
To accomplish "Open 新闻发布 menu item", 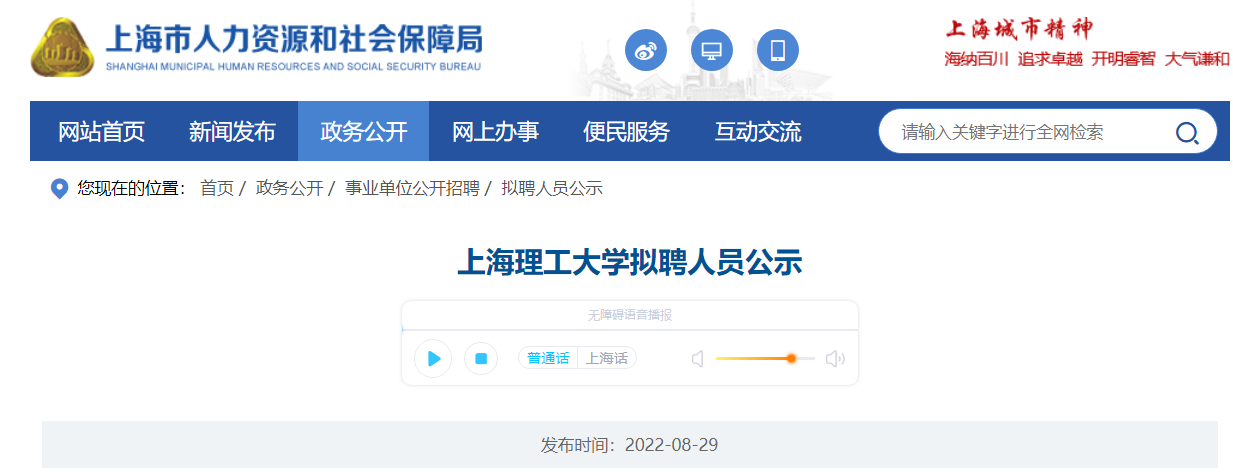I will click(x=232, y=132).
